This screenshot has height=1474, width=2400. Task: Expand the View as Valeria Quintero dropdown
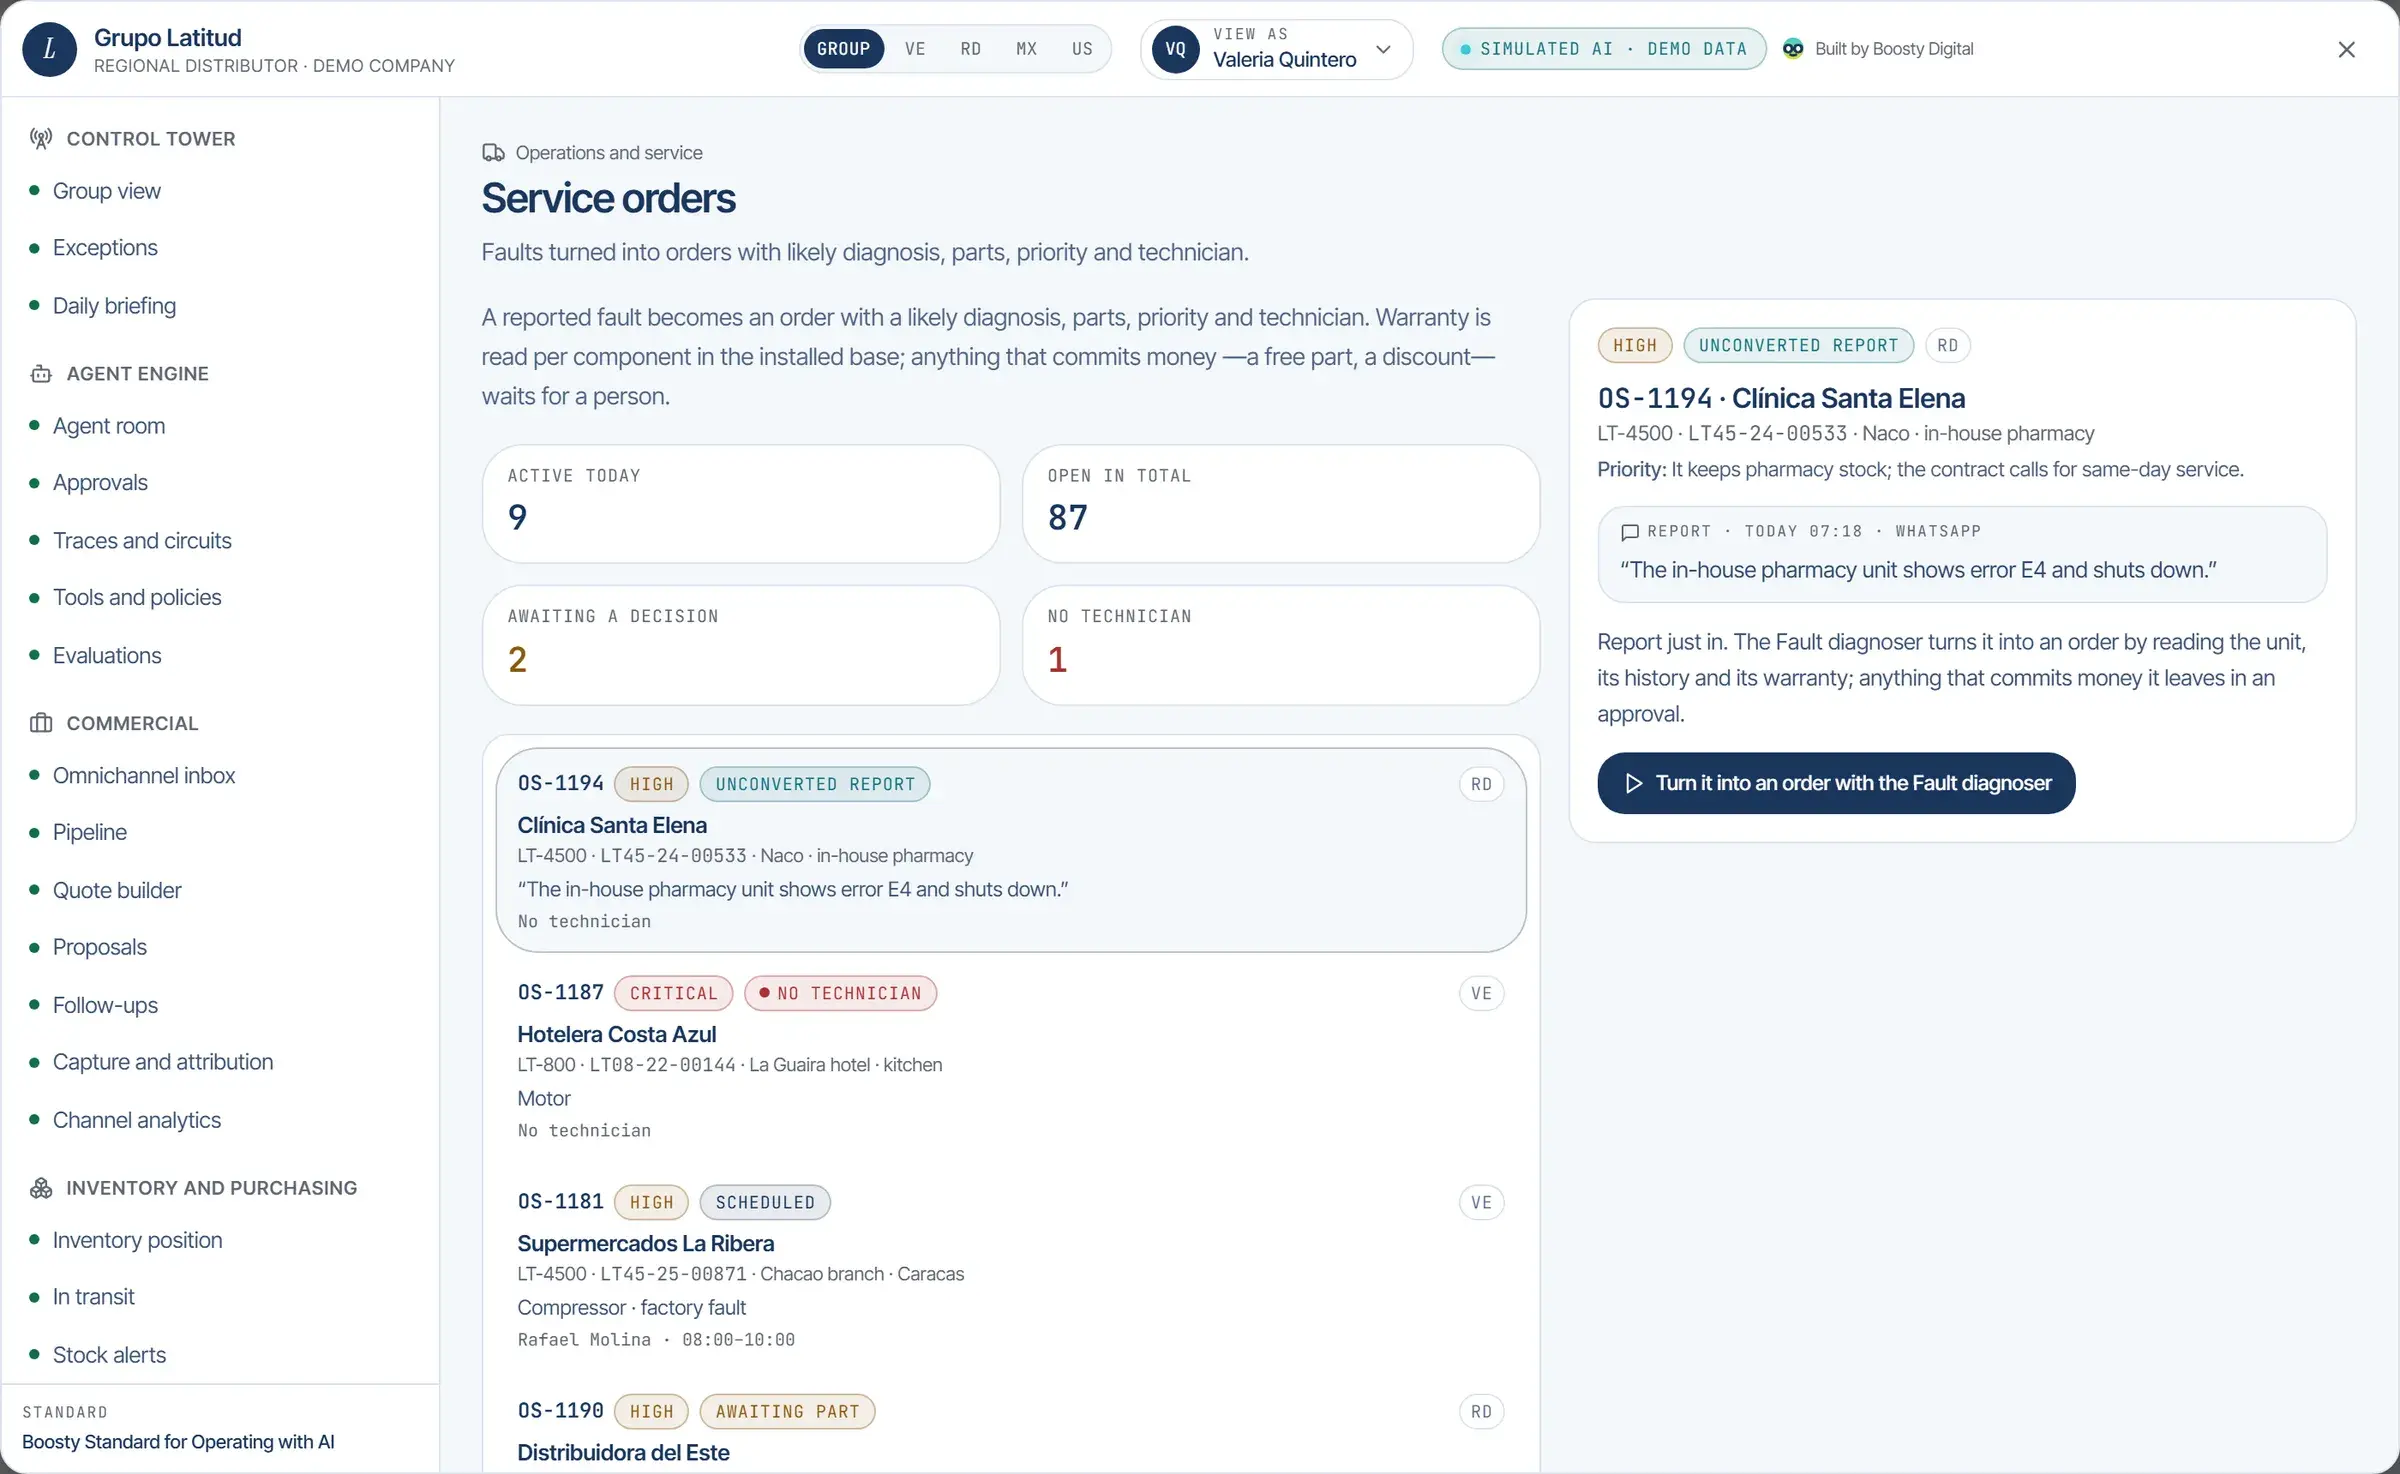(1277, 50)
